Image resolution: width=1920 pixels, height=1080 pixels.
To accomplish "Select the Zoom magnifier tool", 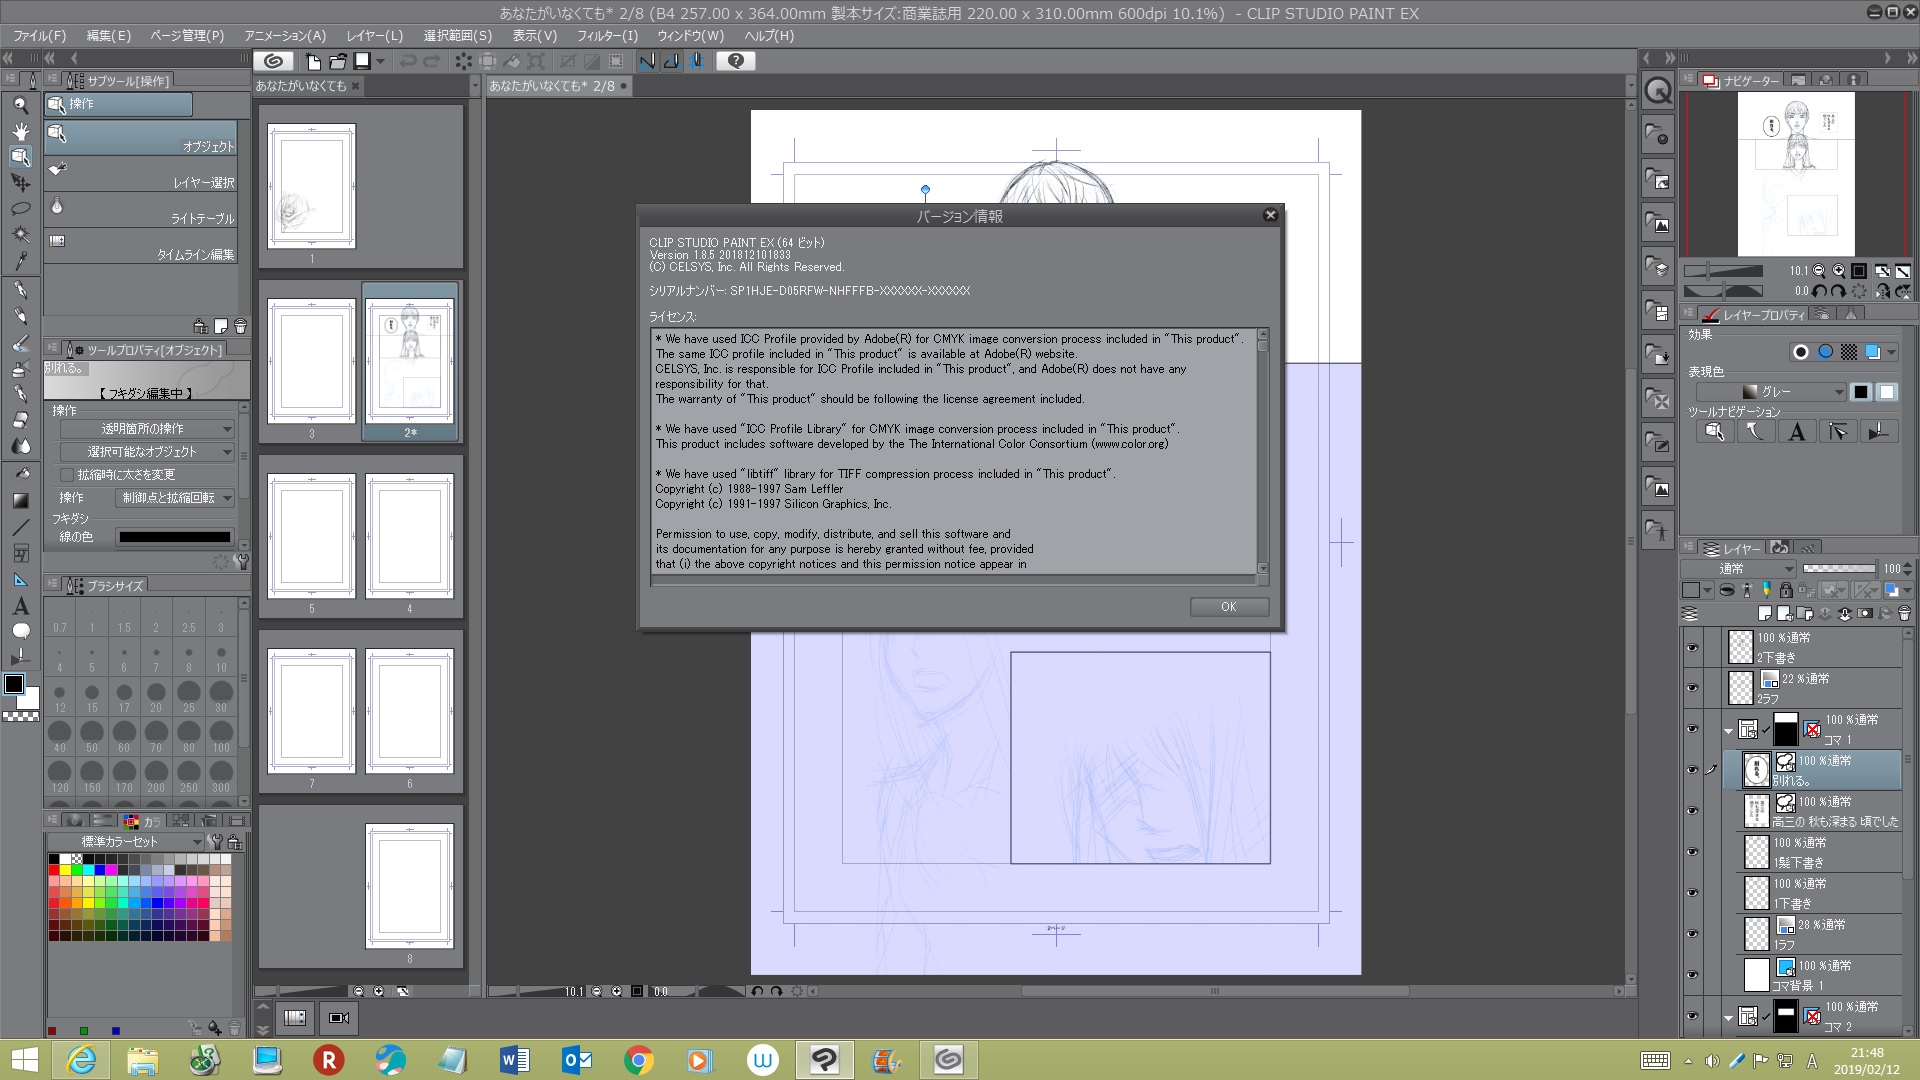I will coord(20,105).
